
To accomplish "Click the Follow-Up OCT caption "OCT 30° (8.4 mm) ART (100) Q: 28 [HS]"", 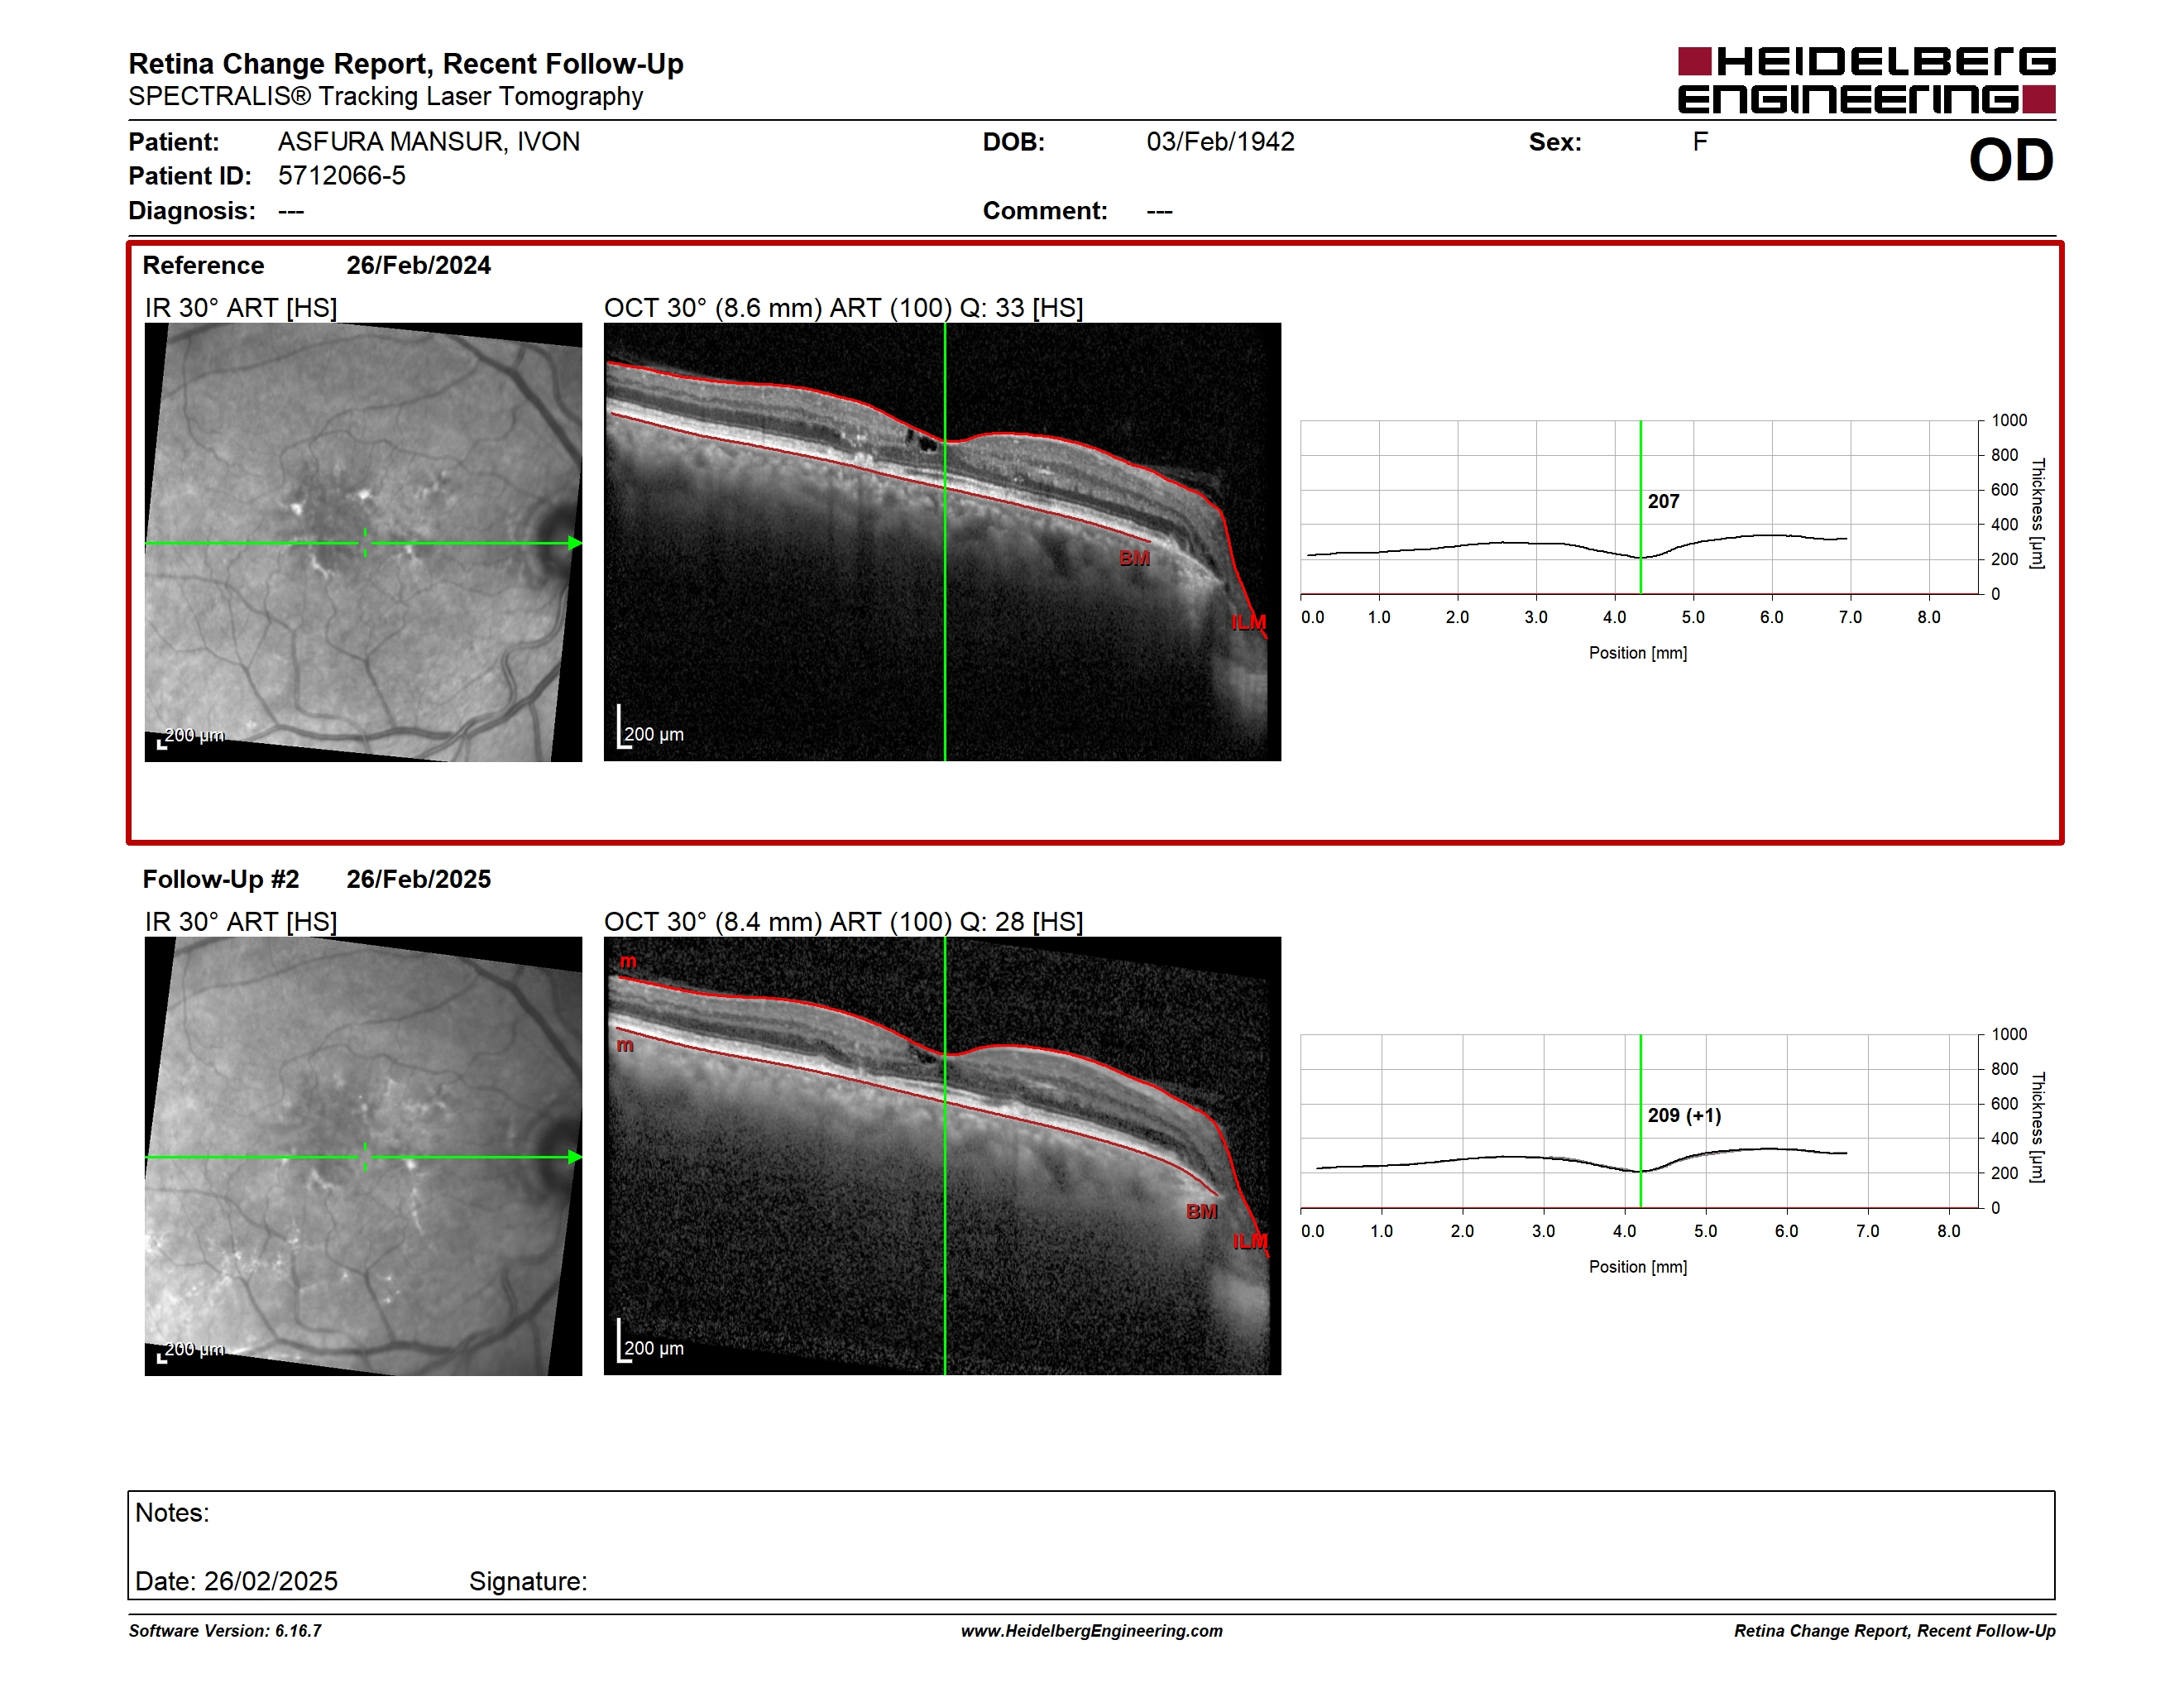I will [x=843, y=922].
